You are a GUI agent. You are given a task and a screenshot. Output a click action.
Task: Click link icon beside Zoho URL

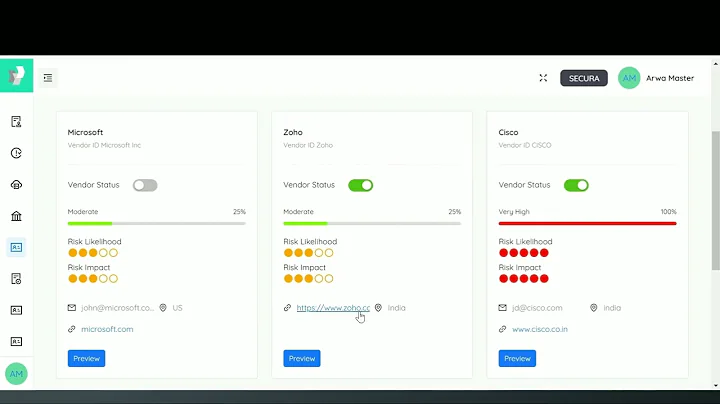[x=287, y=308]
